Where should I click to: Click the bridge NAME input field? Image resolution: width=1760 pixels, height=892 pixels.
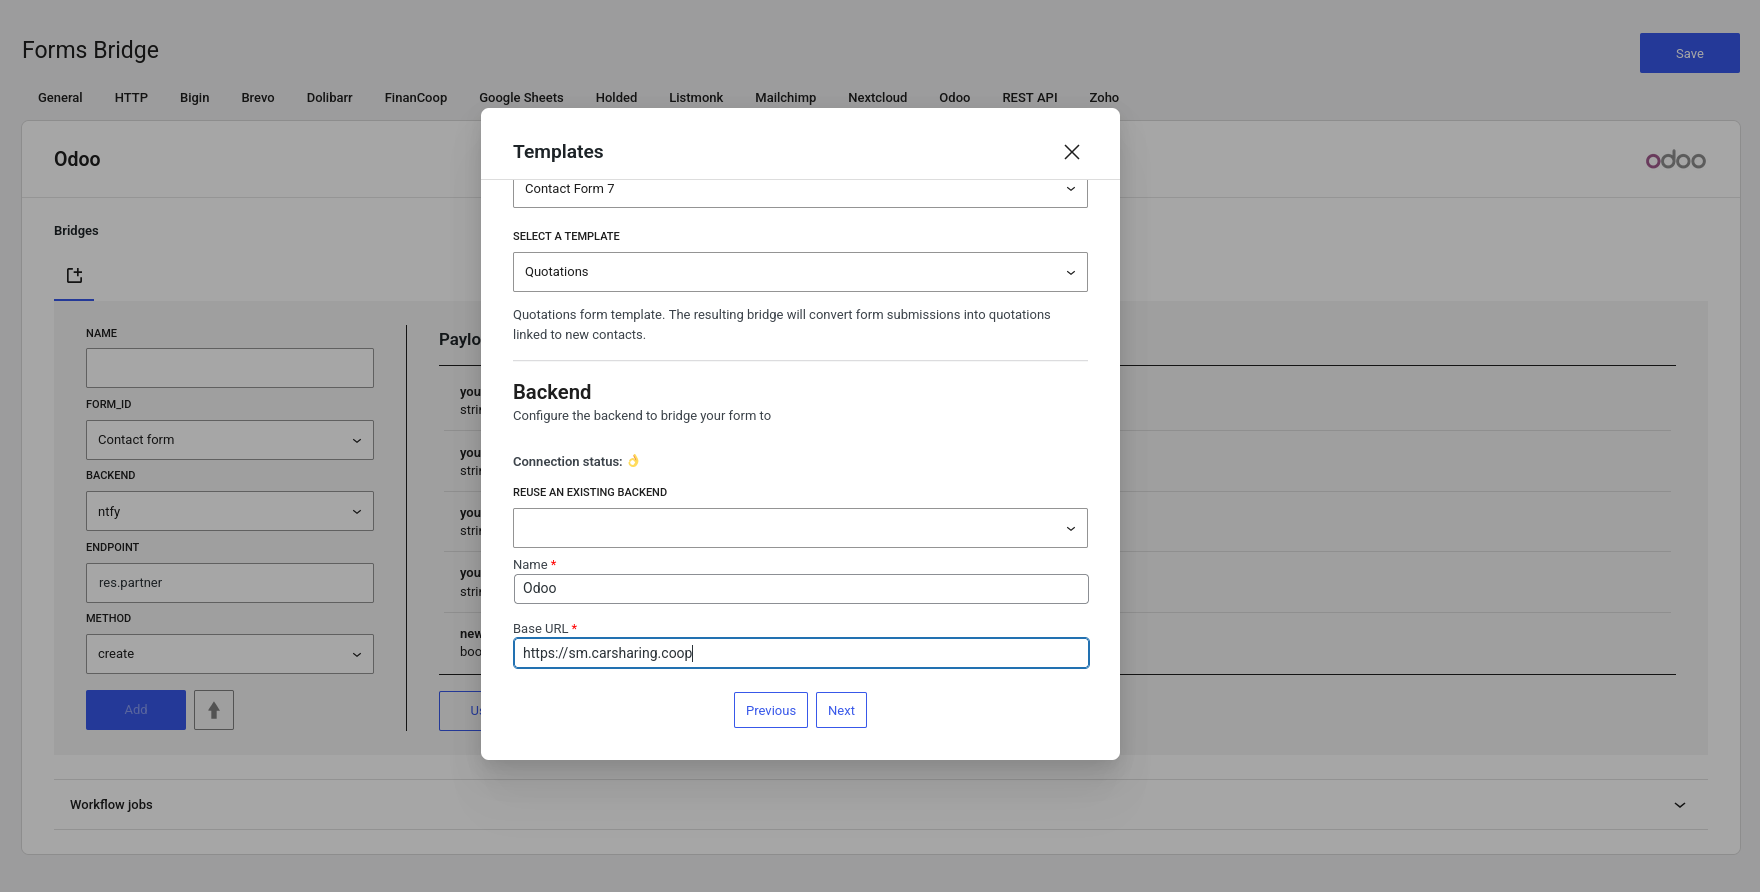(x=230, y=368)
